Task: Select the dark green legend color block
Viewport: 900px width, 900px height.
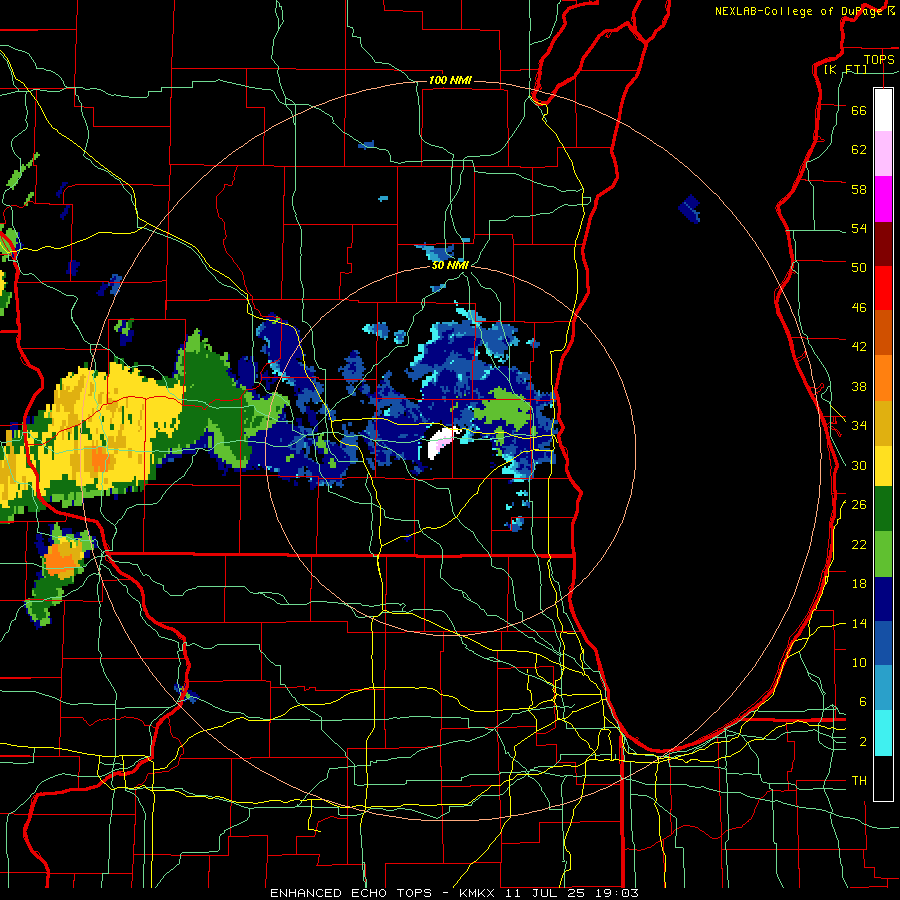Action: [883, 509]
